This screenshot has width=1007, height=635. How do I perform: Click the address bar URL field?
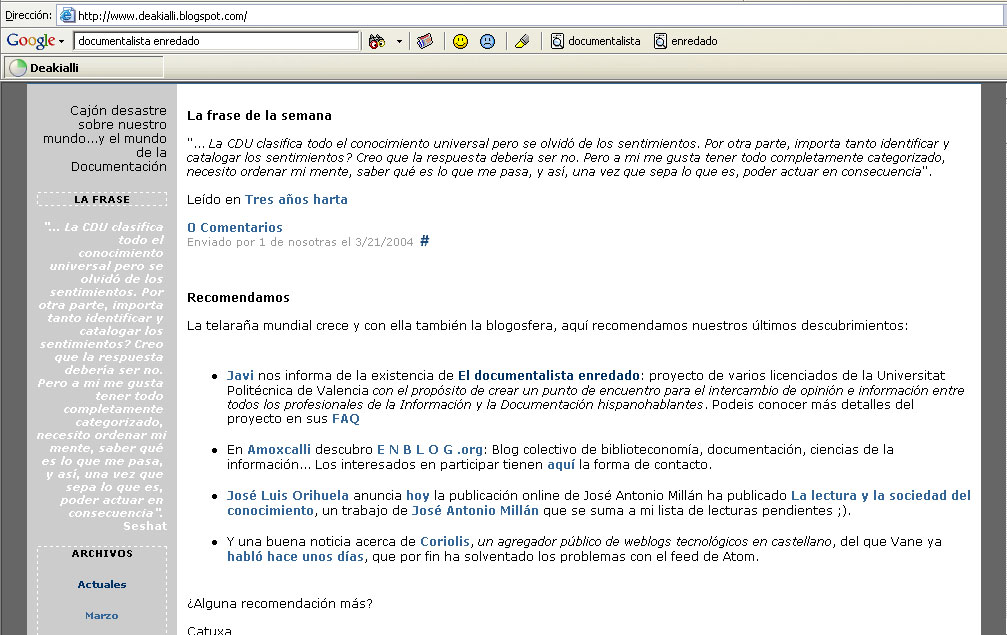530,15
